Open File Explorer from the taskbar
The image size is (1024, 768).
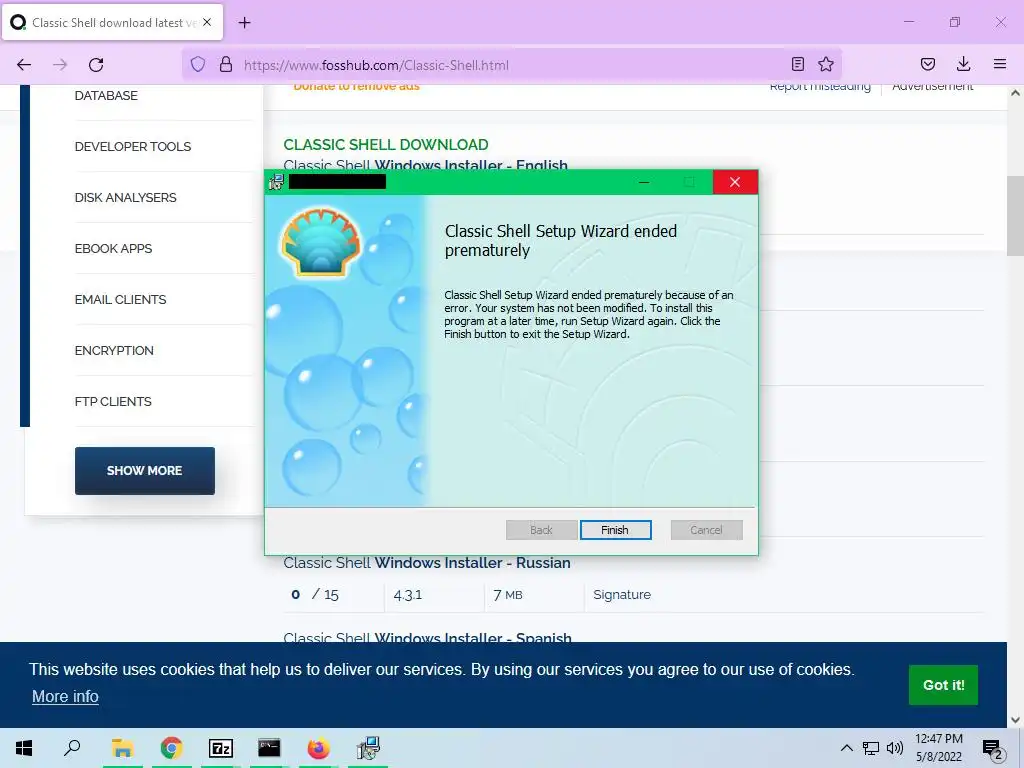122,748
